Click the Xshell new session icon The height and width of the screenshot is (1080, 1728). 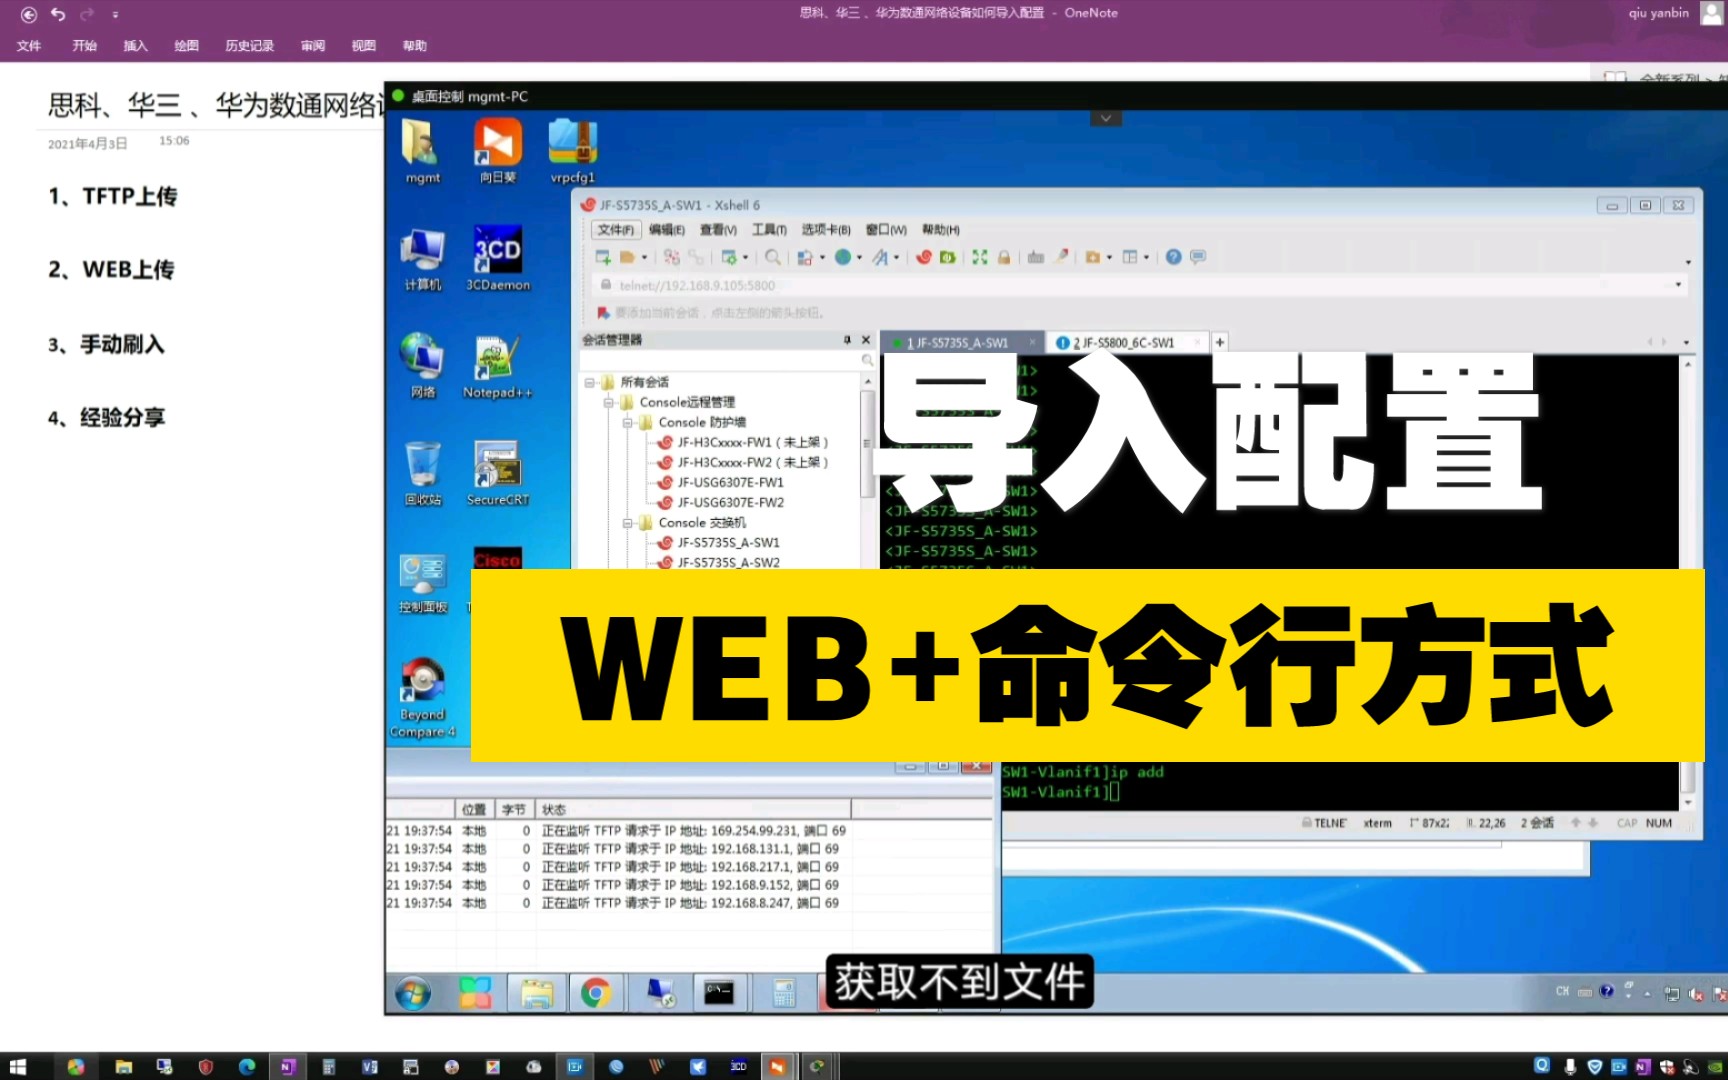point(603,257)
